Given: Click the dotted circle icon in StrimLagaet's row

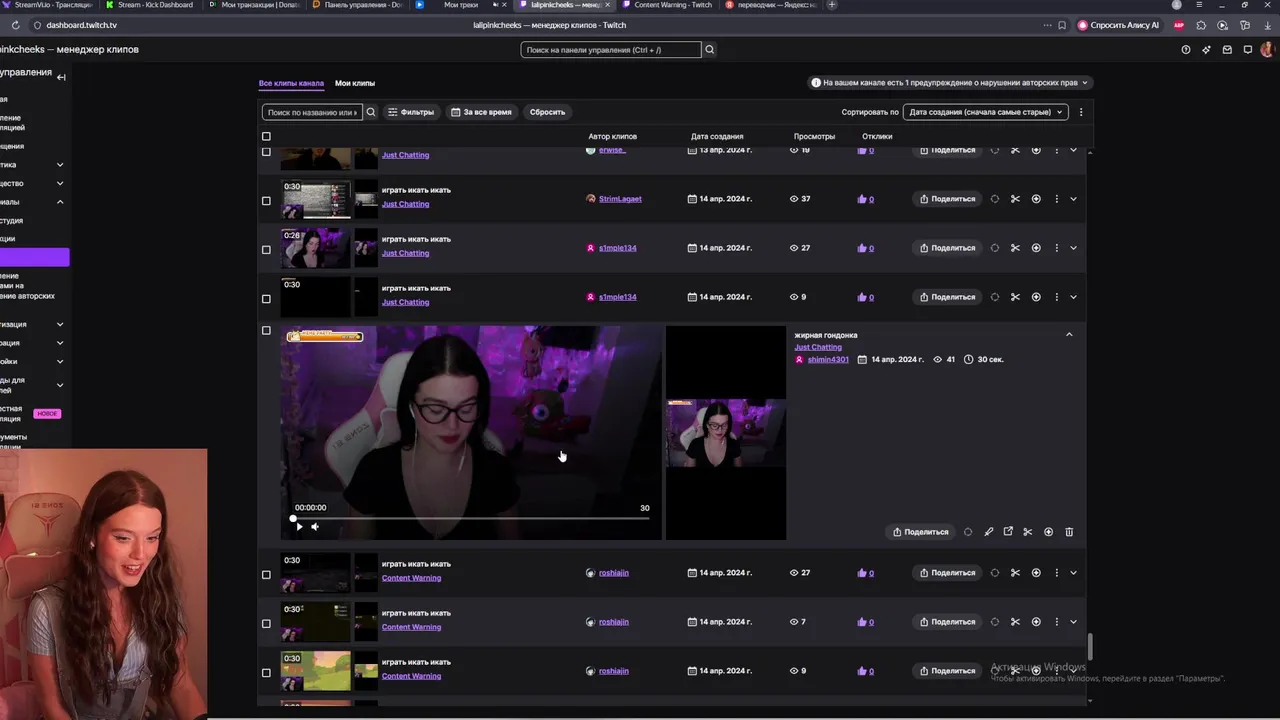Looking at the screenshot, I should pos(994,199).
